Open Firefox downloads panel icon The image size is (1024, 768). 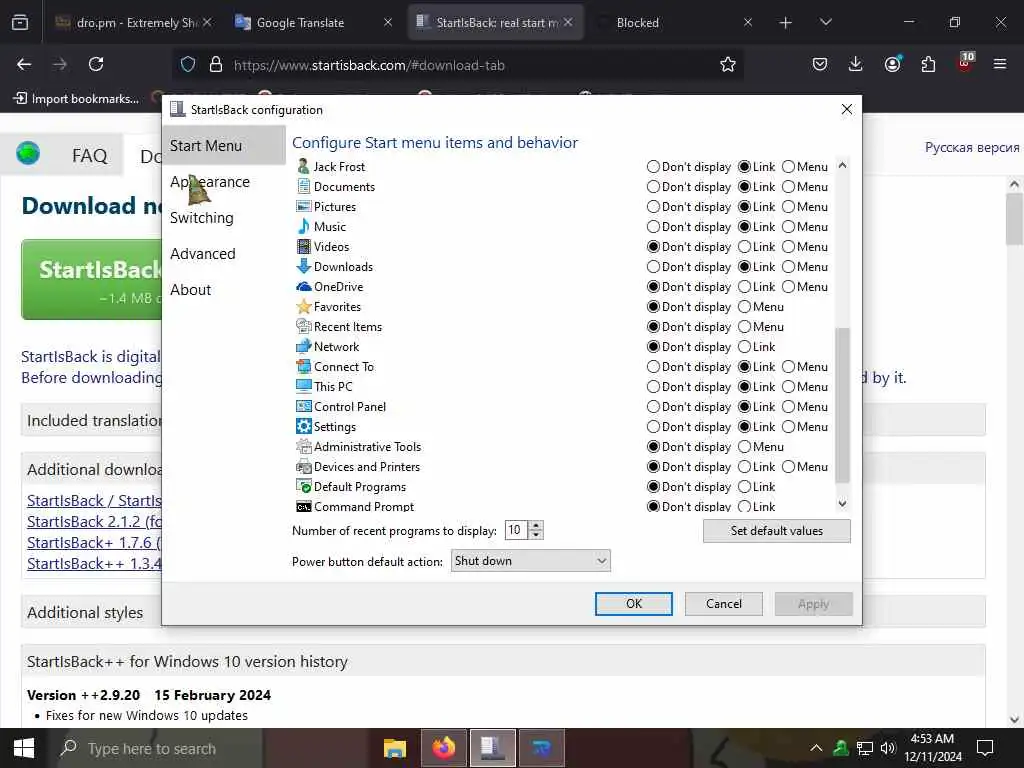point(856,64)
